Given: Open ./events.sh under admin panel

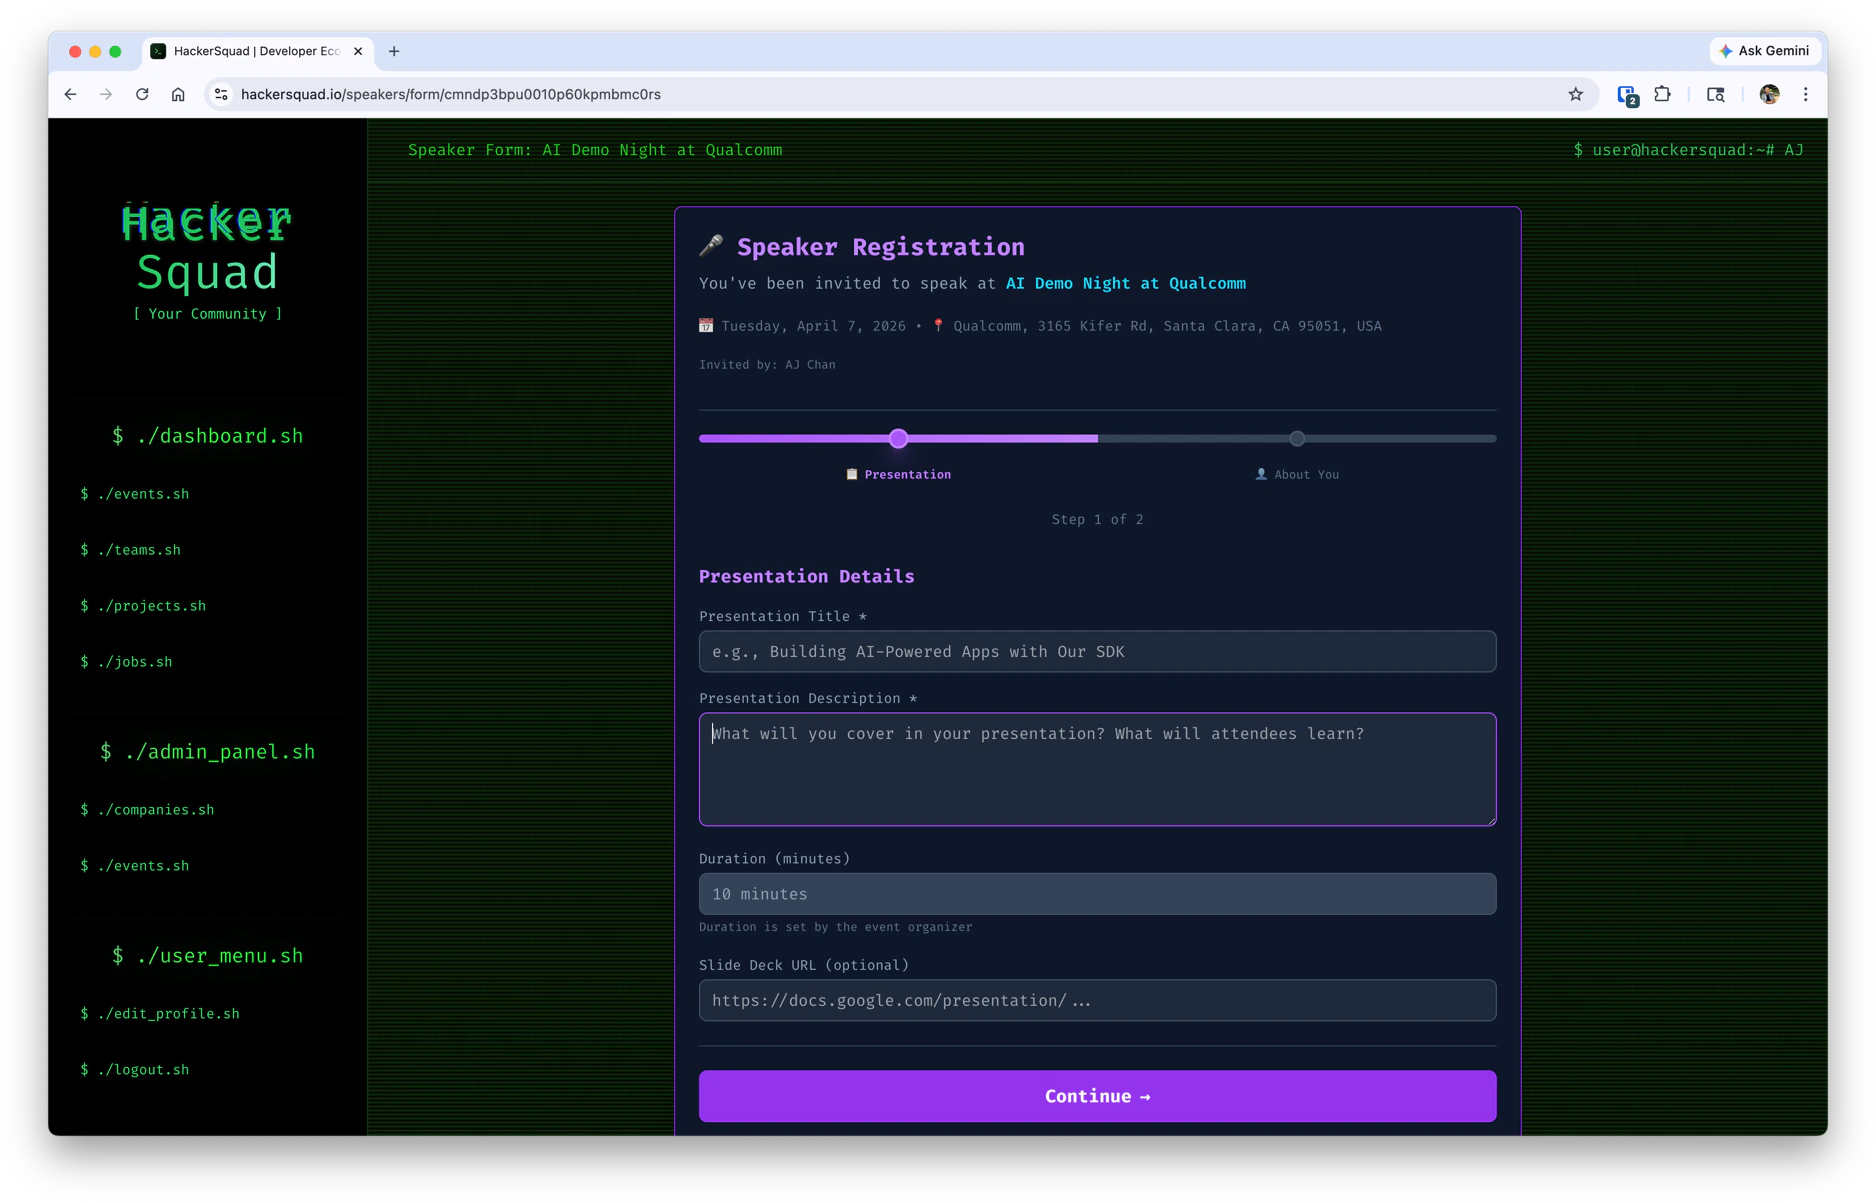Looking at the screenshot, I should pos(134,866).
